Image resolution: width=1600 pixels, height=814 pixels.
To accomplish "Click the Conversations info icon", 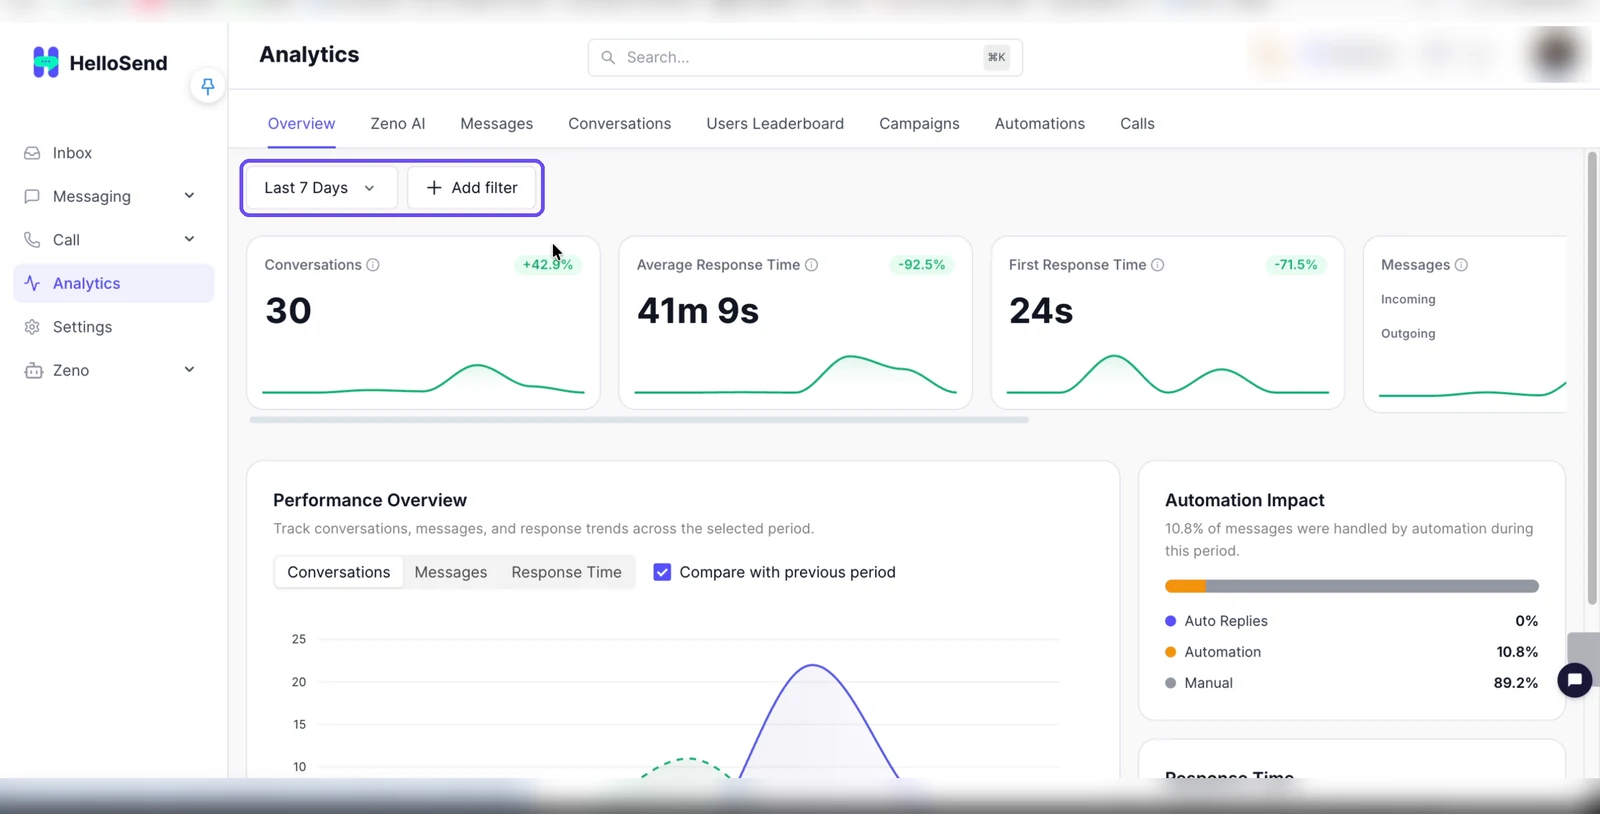I will click(373, 265).
